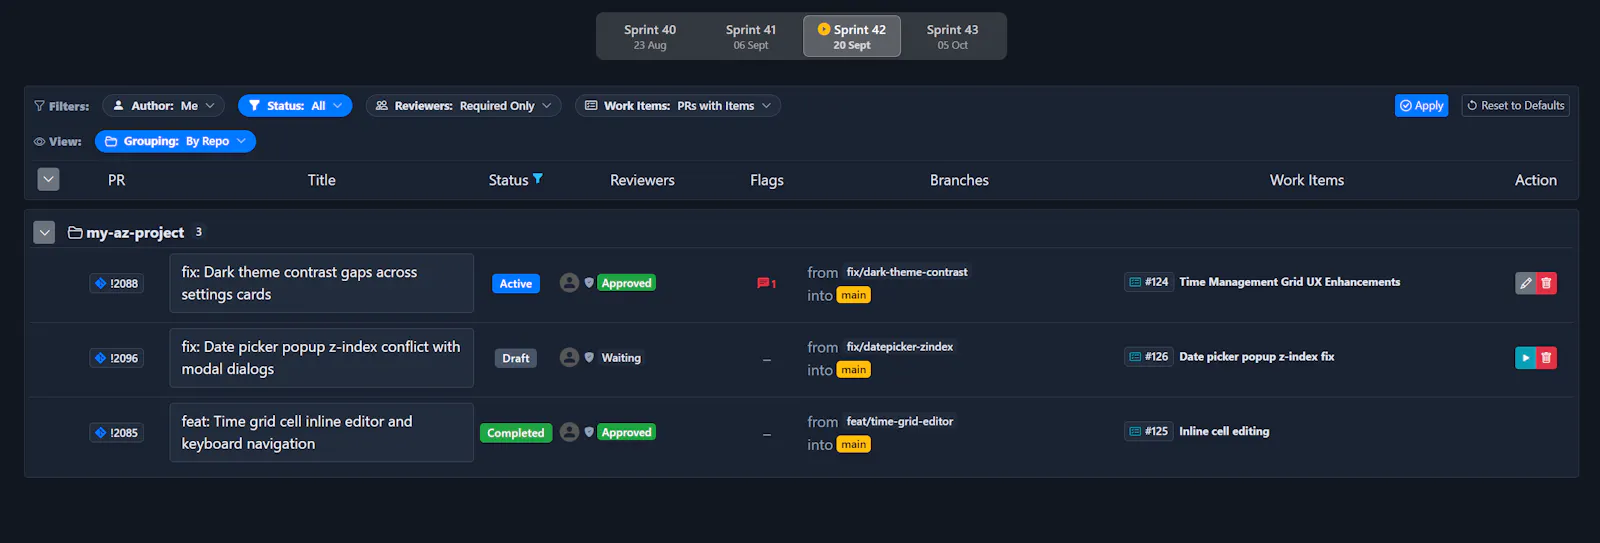
Task: Switch to Sprint 43 tab
Action: pos(953,36)
